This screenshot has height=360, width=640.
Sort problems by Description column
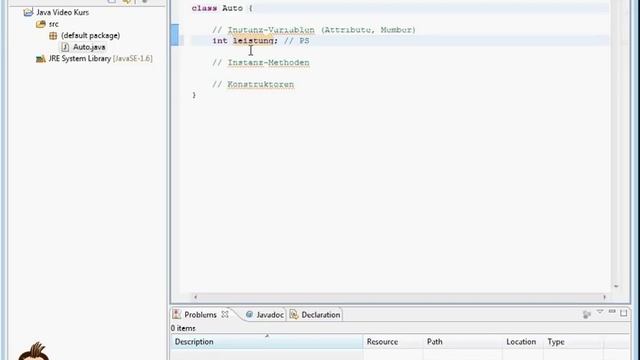pyautogui.click(x=266, y=342)
